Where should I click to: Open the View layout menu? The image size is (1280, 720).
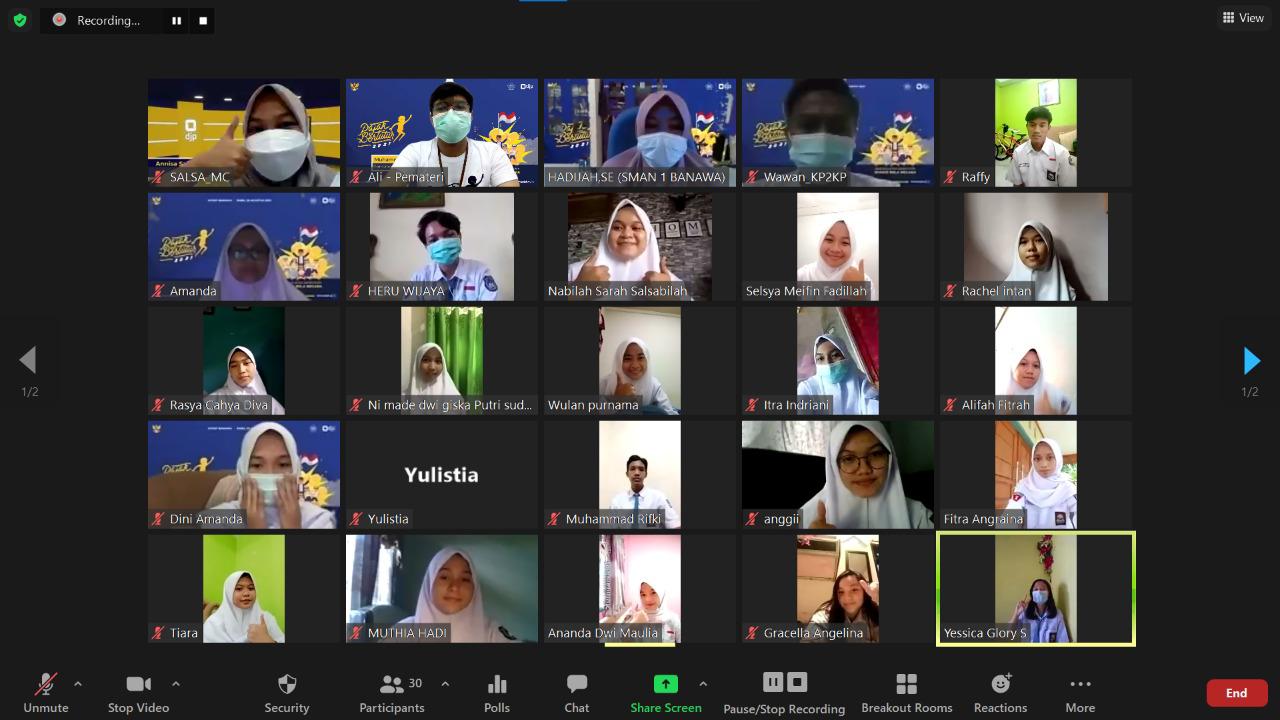click(1243, 18)
